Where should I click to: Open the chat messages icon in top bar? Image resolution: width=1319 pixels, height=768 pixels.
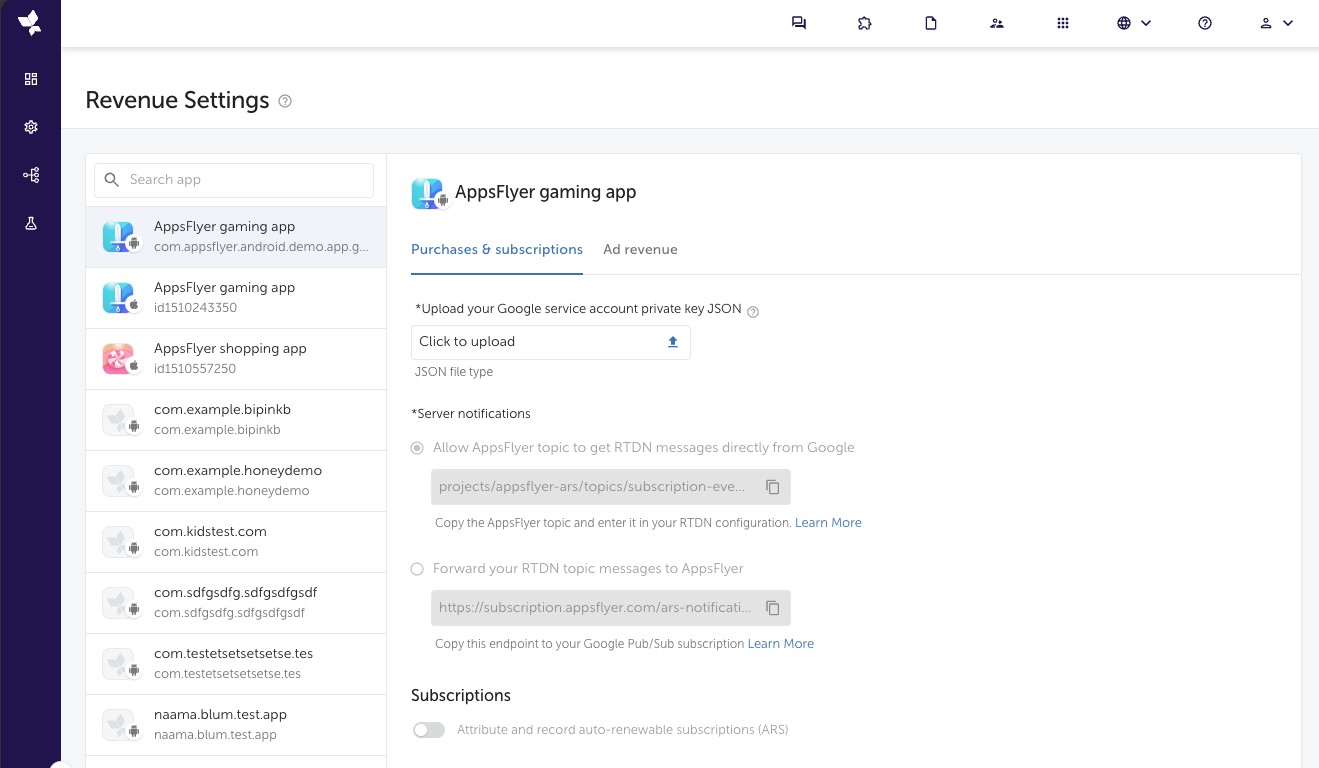(x=799, y=23)
